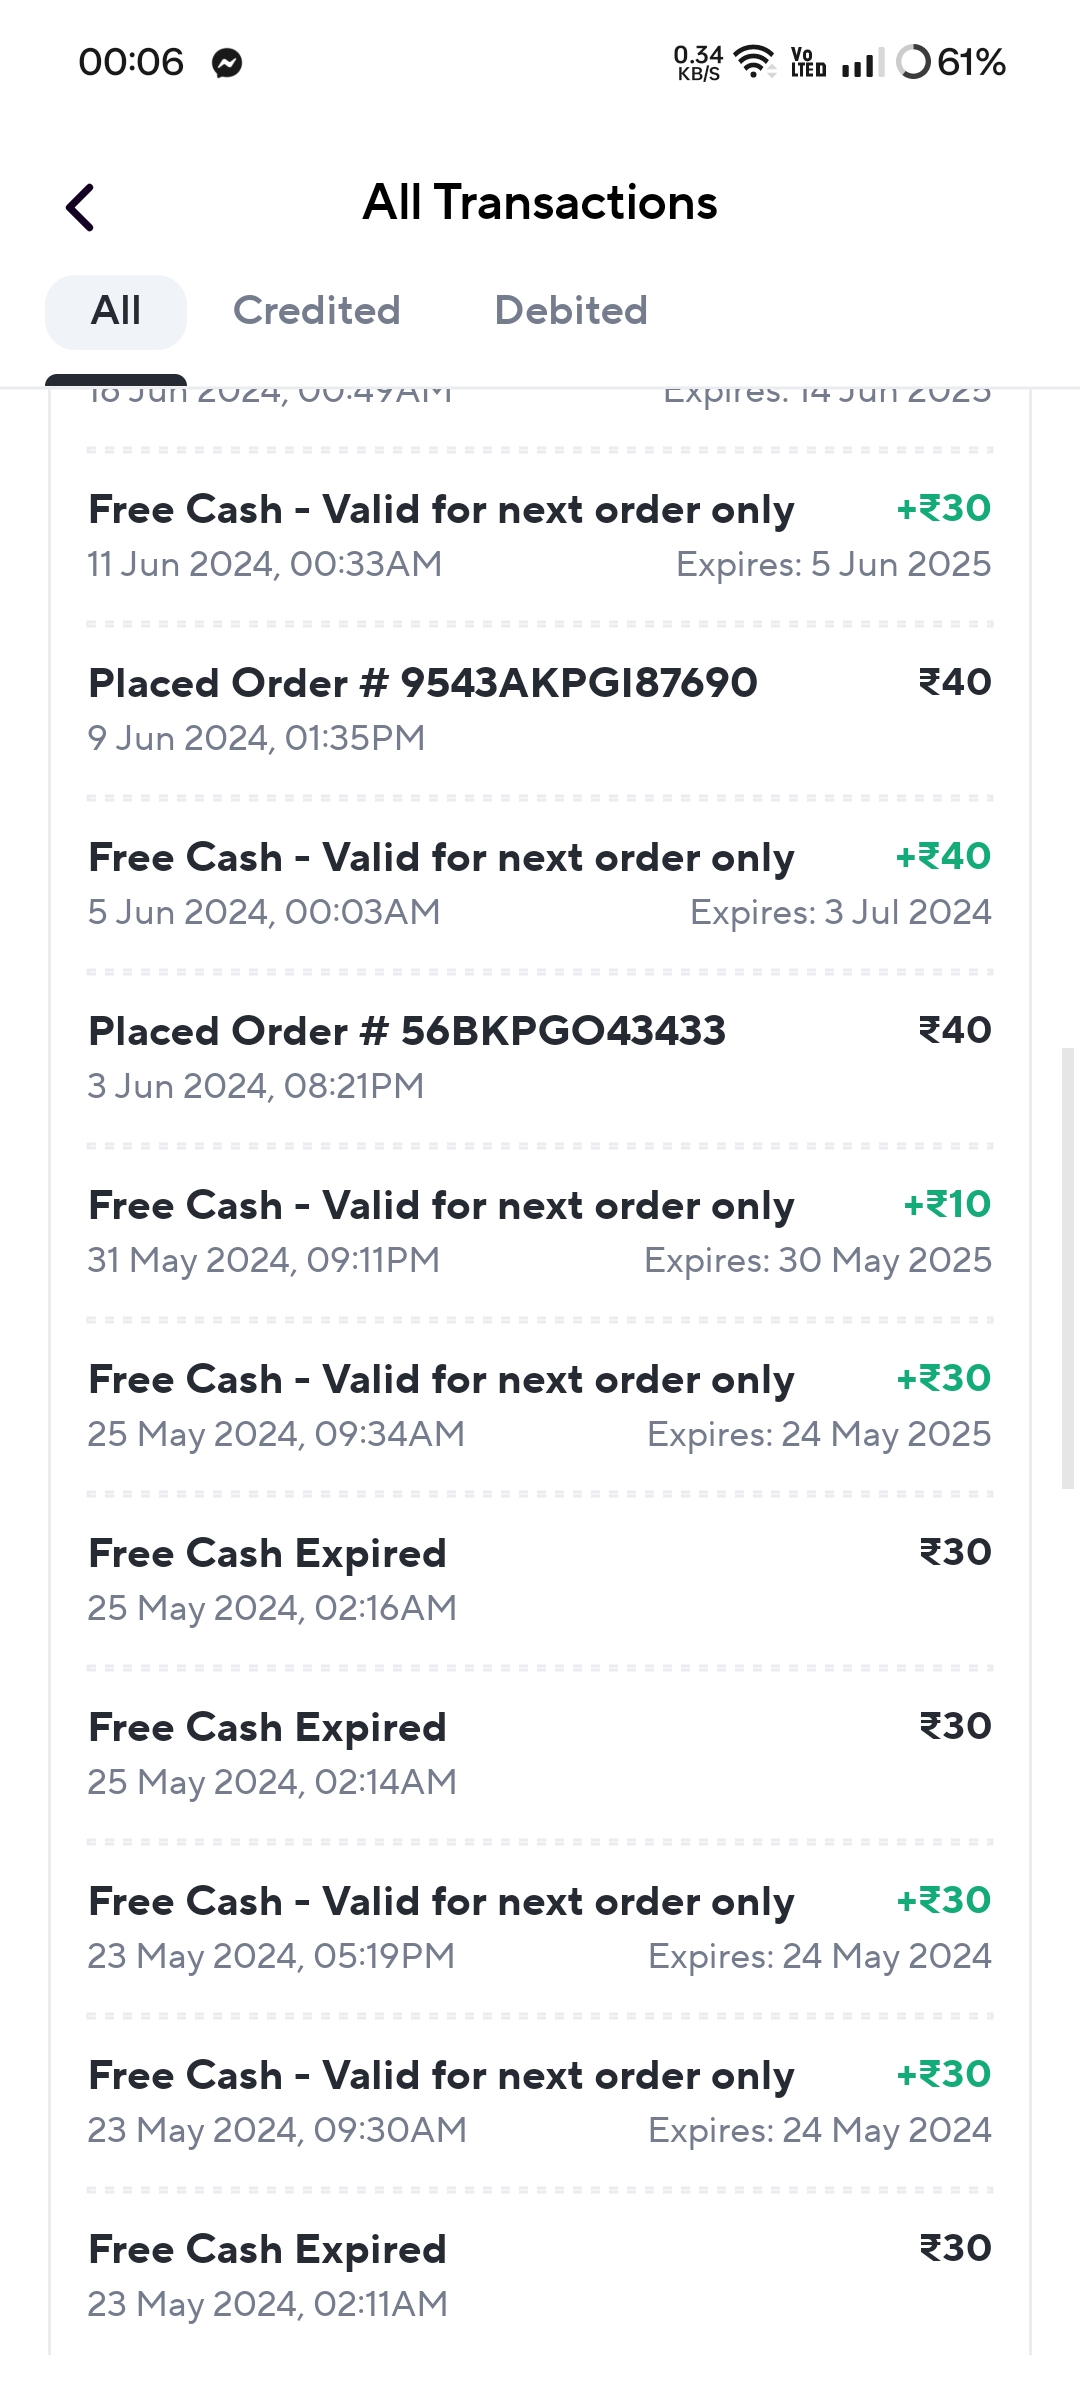
Task: Tap the Wi-Fi status icon
Action: point(755,62)
